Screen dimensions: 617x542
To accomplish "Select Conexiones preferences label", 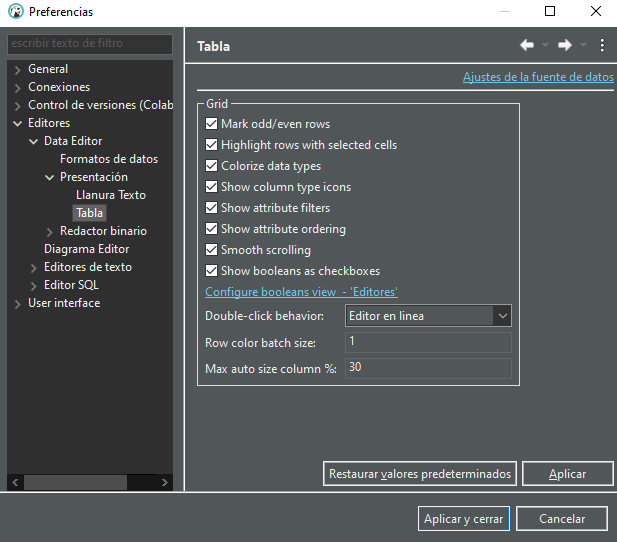I will pyautogui.click(x=59, y=87).
